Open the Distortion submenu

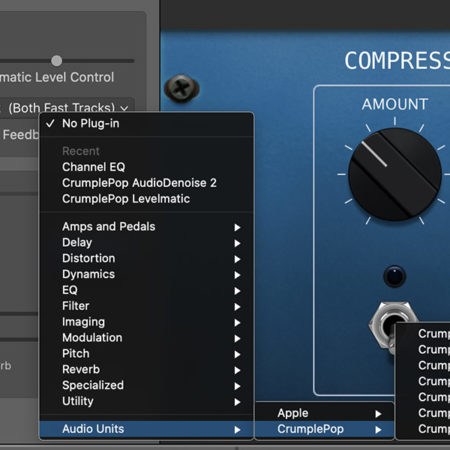(x=146, y=259)
